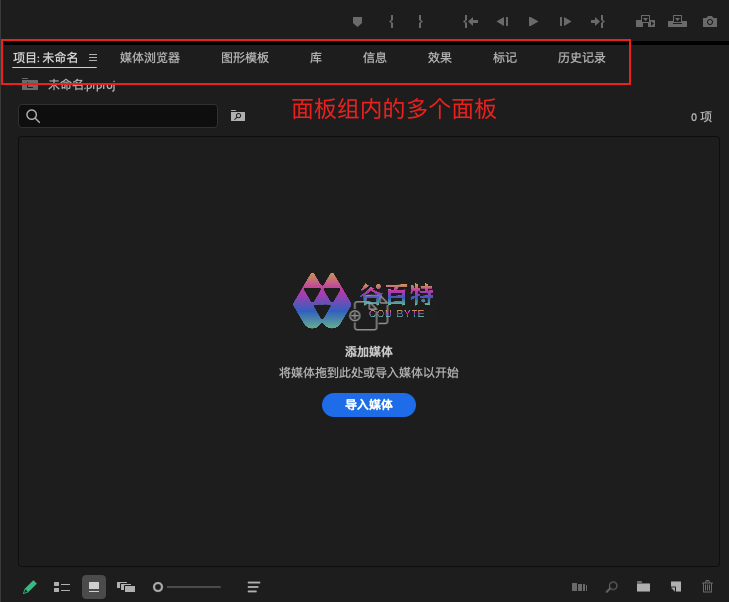Switch to the 效果 tab
Screen dimensions: 729x602
coord(440,58)
